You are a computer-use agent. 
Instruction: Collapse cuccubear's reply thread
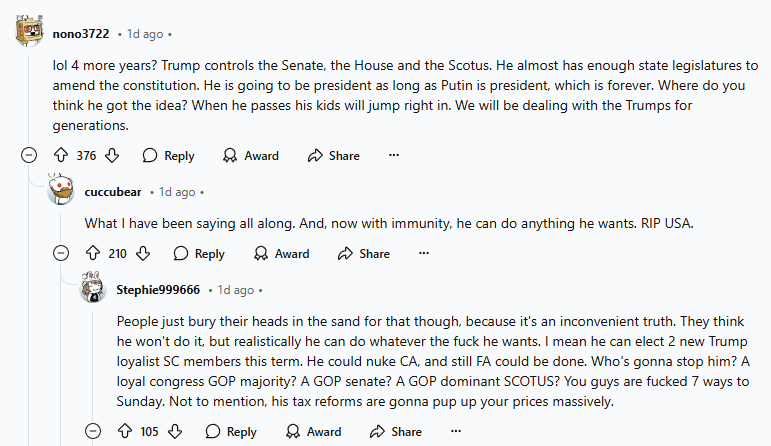point(61,254)
